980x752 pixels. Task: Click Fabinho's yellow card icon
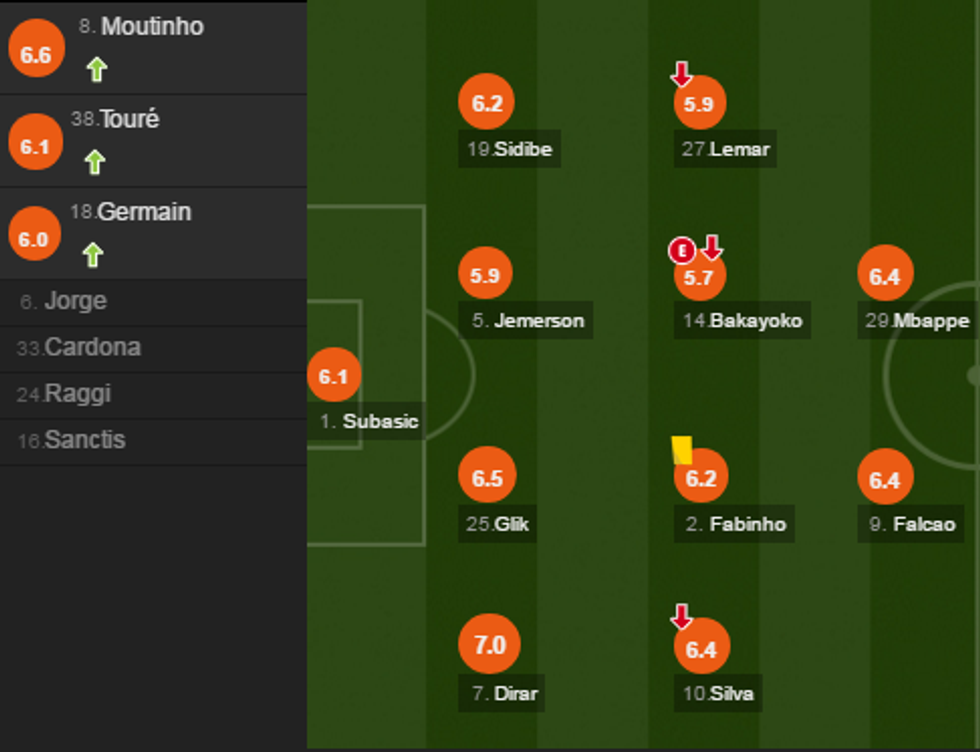pos(682,450)
